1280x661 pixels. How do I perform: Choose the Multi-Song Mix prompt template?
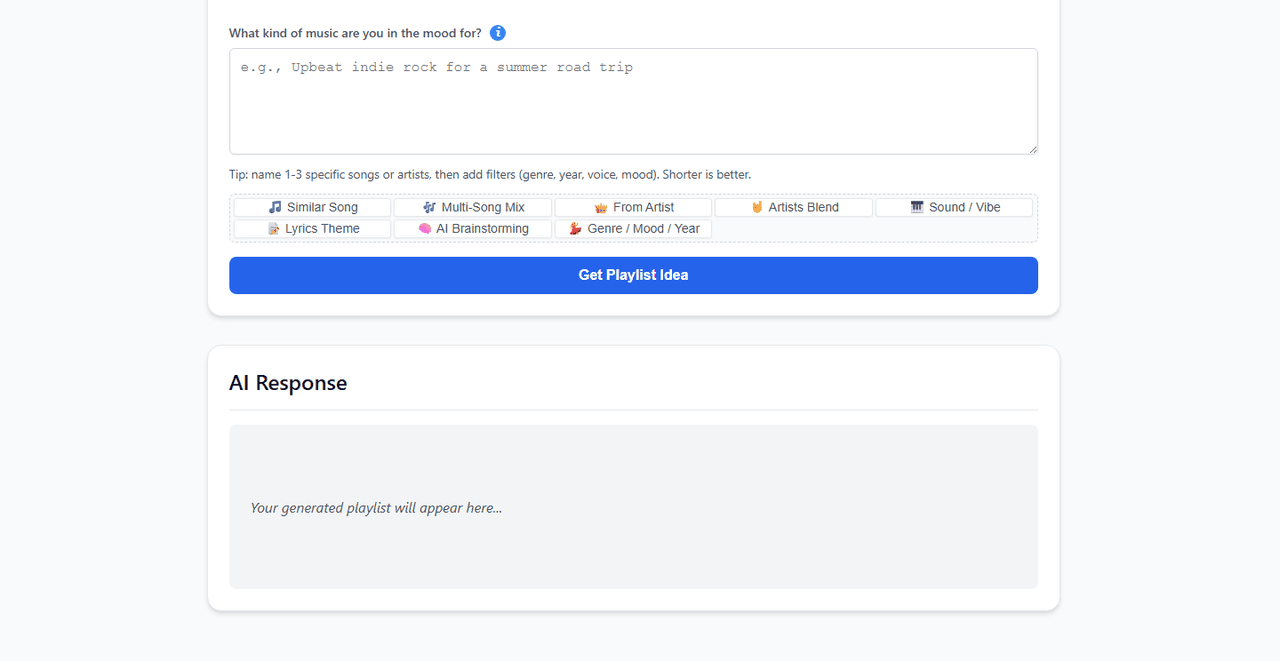(x=473, y=207)
